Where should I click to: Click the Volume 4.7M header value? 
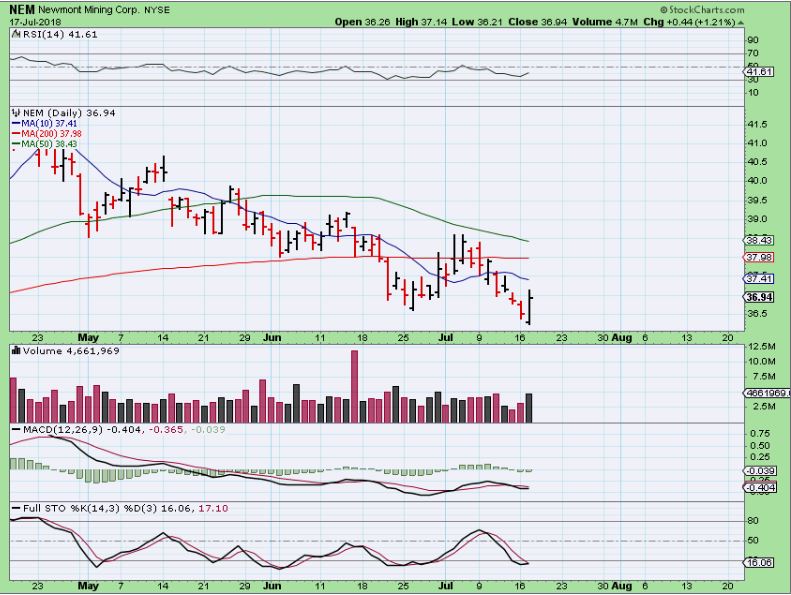(605, 22)
